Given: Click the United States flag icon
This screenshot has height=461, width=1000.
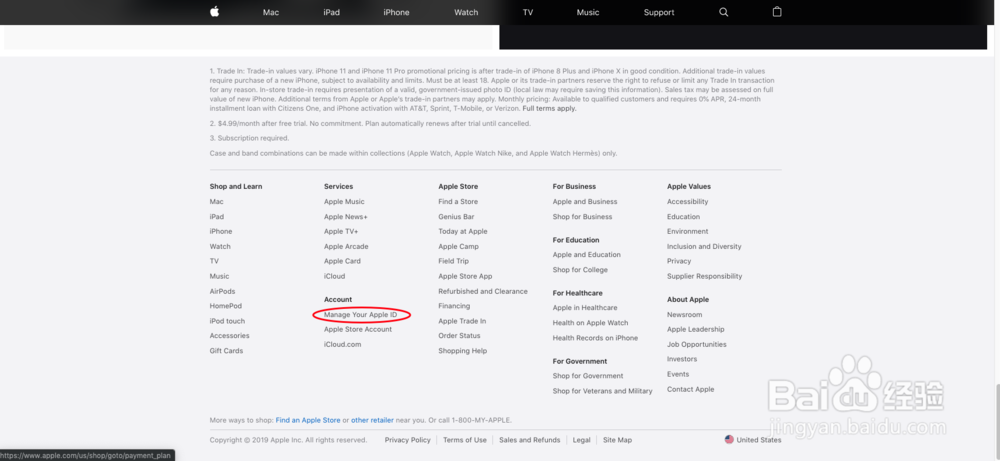Looking at the screenshot, I should tap(729, 439).
